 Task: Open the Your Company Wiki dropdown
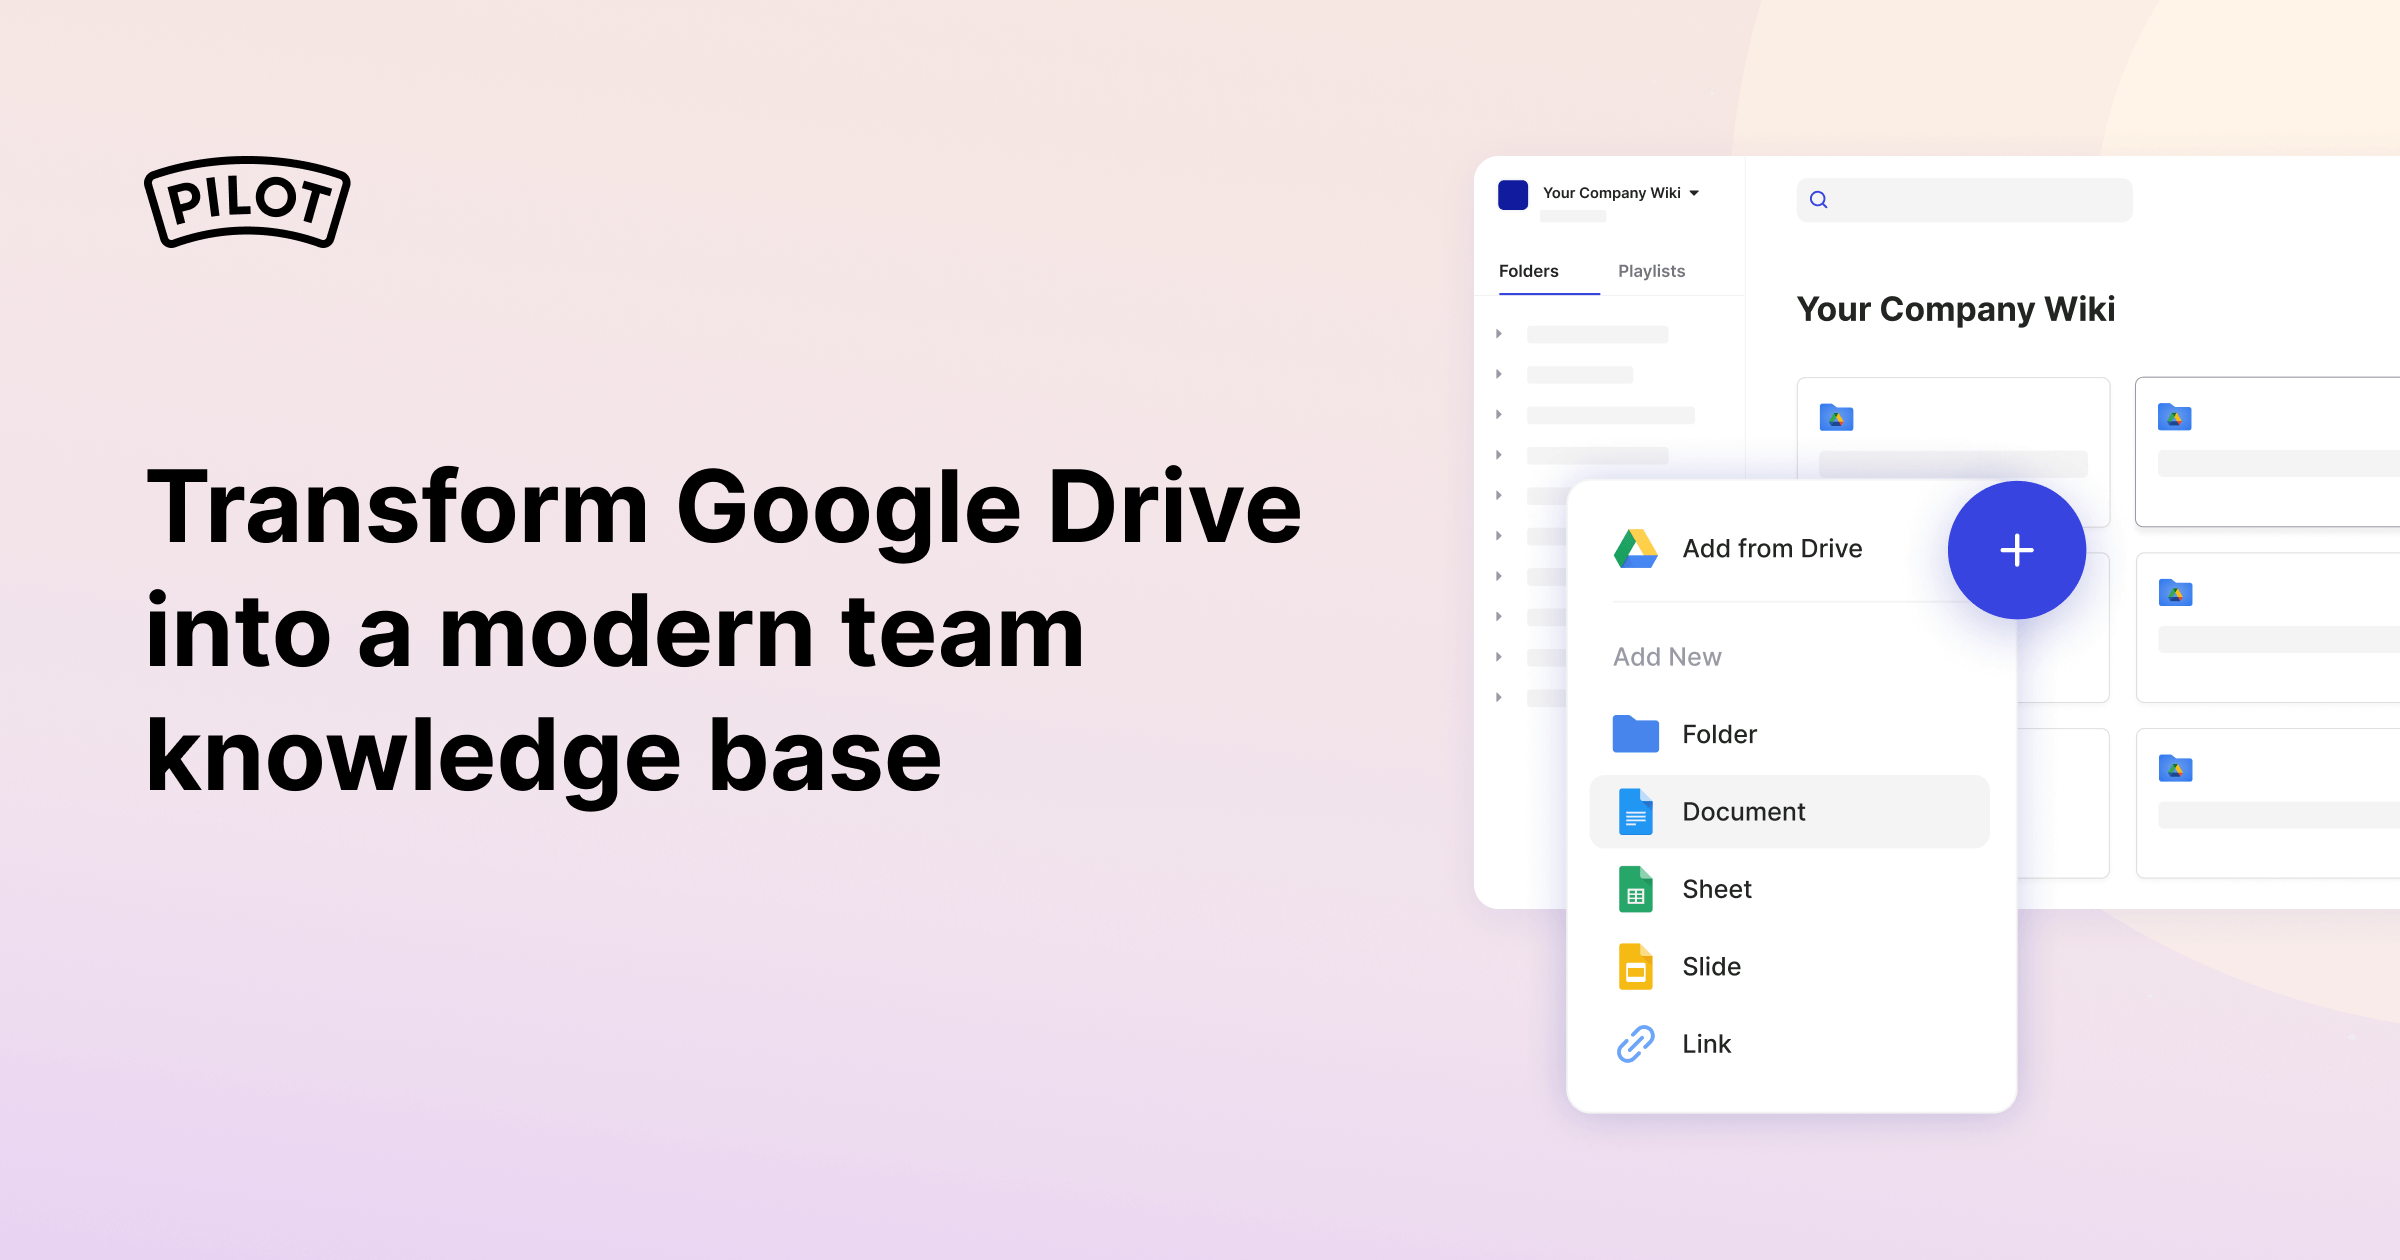[x=1620, y=193]
